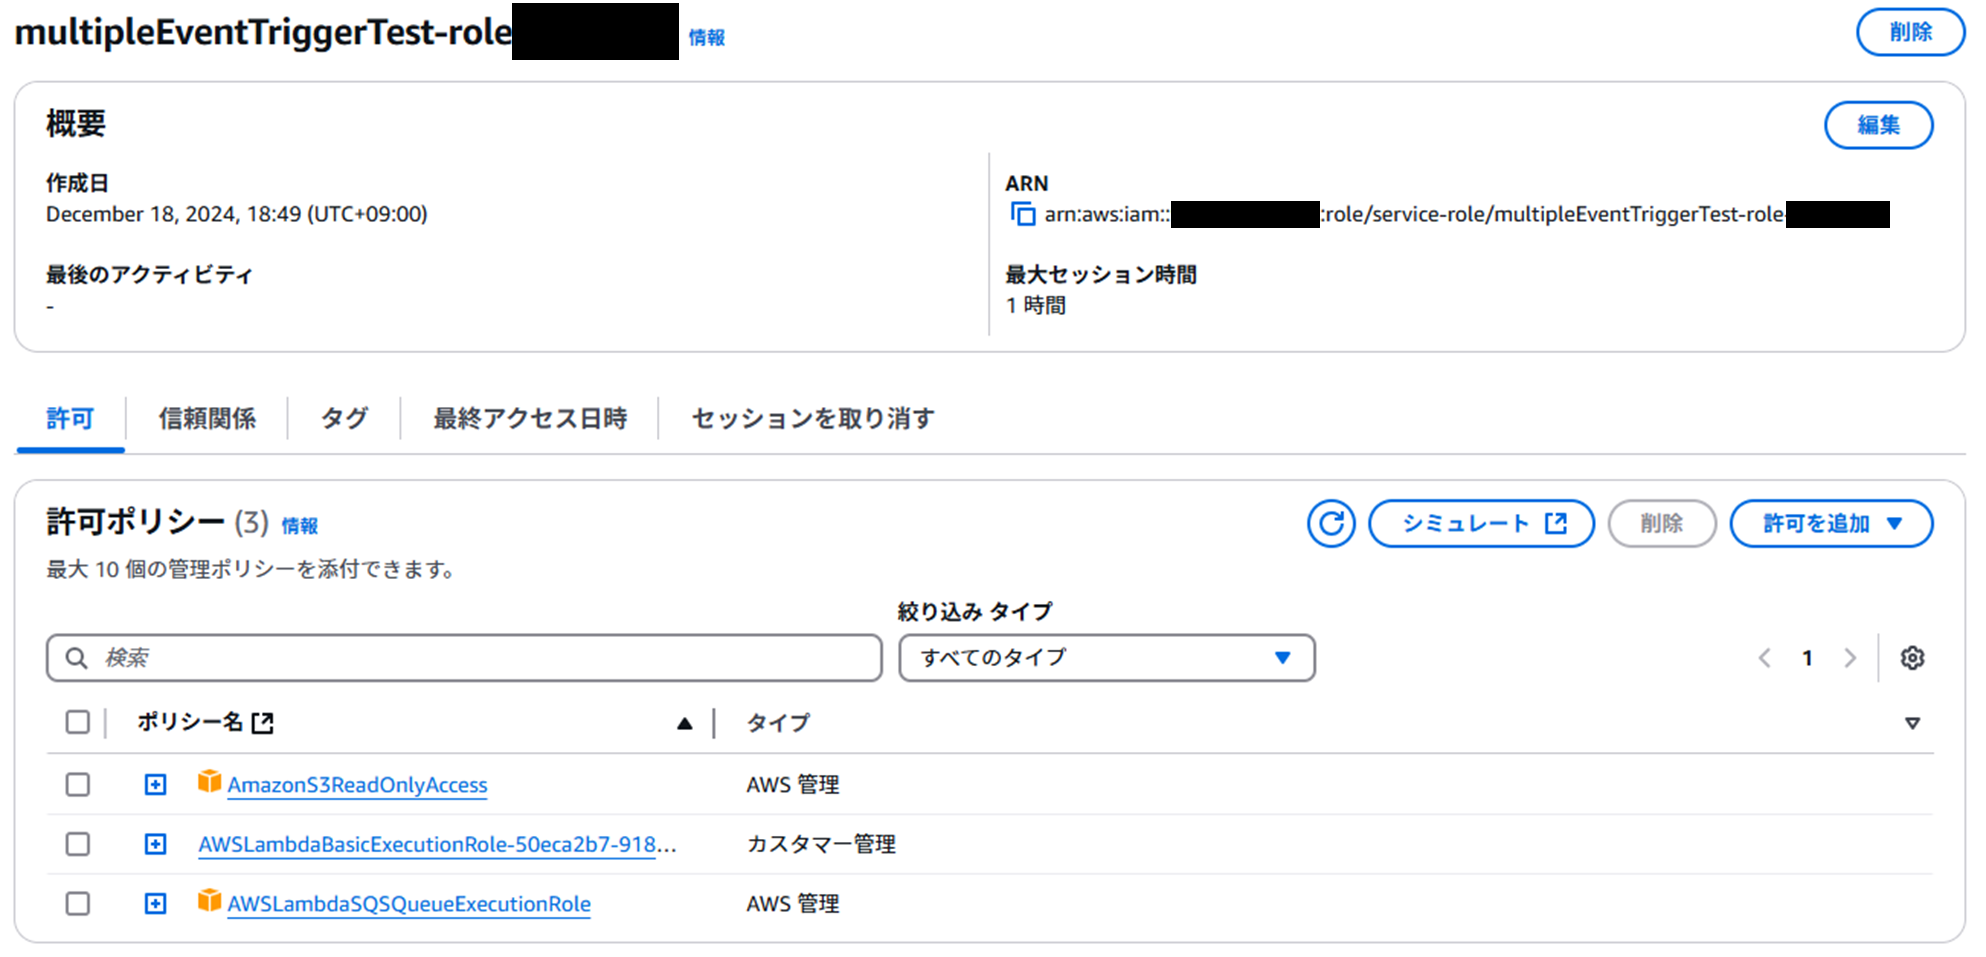The width and height of the screenshot is (1986, 957).
Task: Refresh the permissions policy list
Action: coord(1331,523)
